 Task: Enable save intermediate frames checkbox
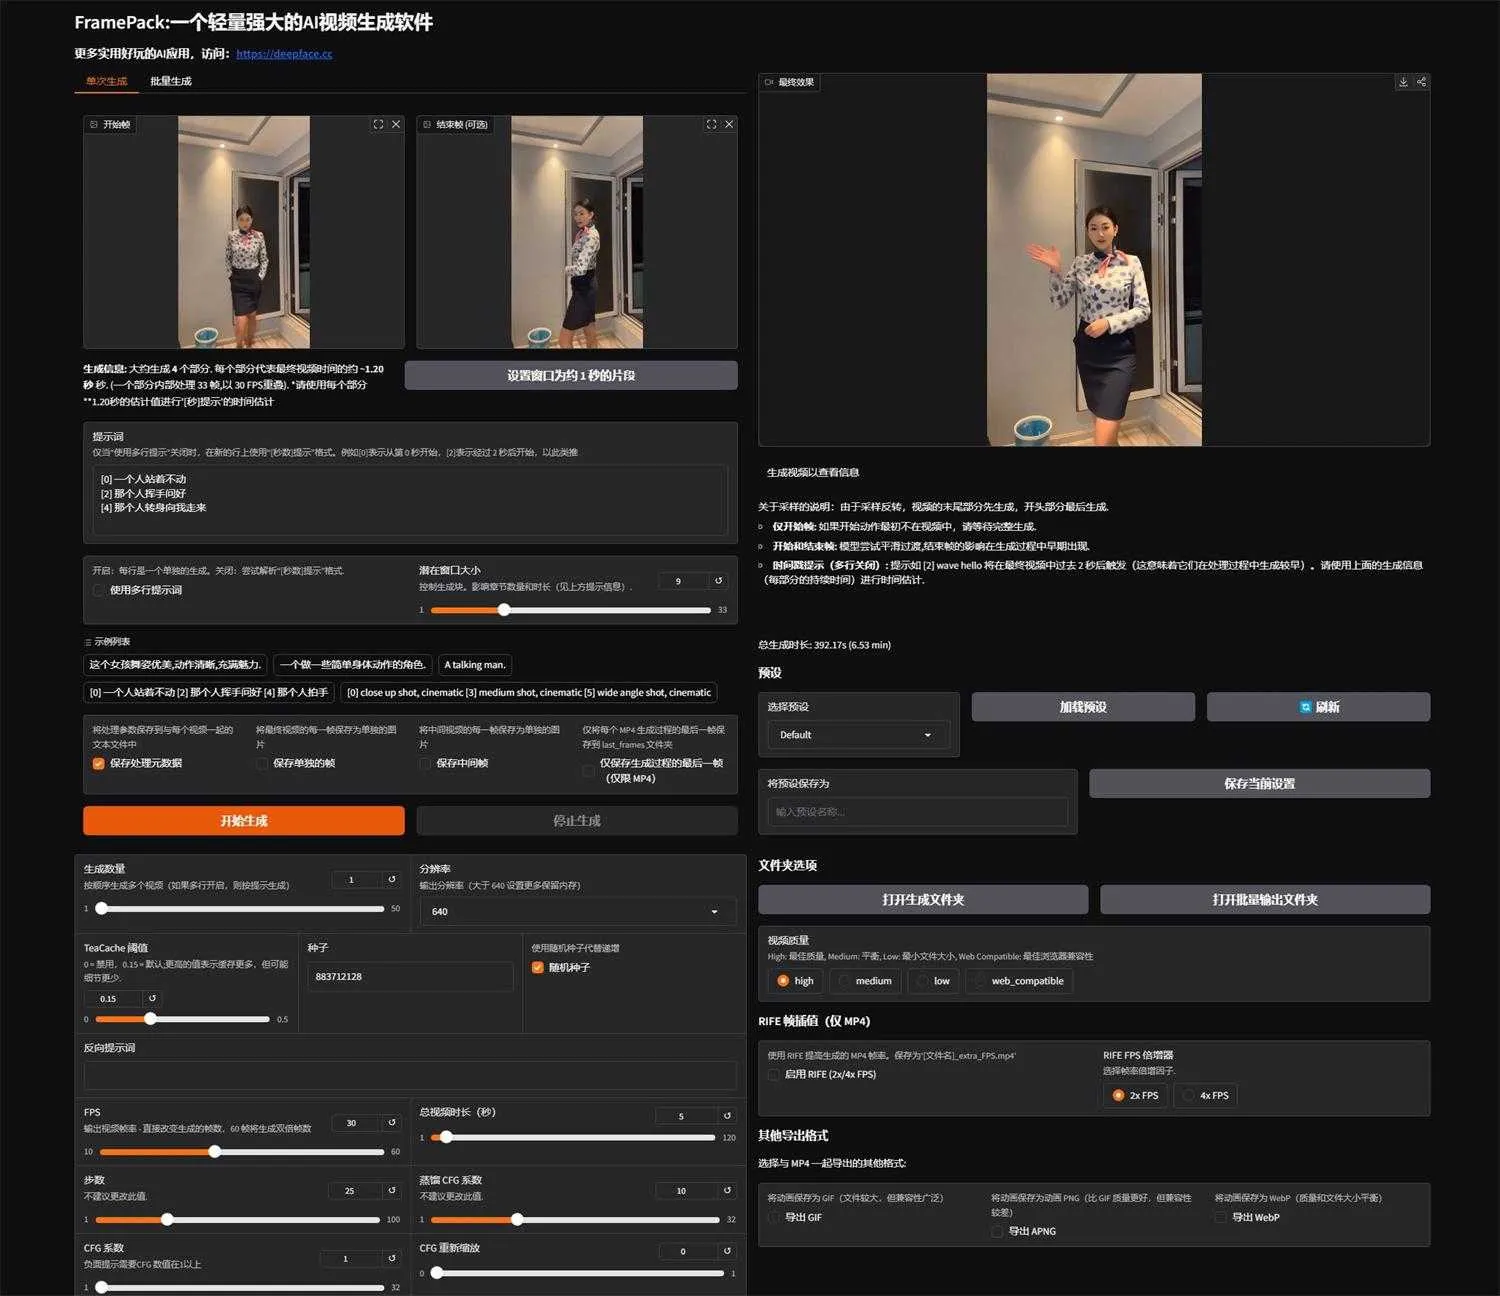point(425,763)
